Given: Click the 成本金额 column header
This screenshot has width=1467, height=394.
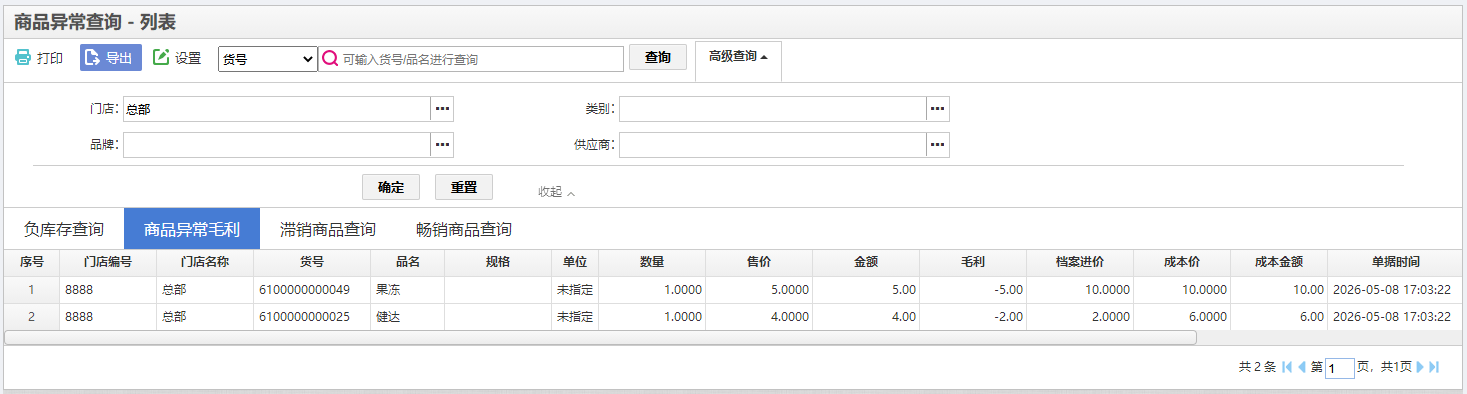Looking at the screenshot, I should click(1279, 262).
